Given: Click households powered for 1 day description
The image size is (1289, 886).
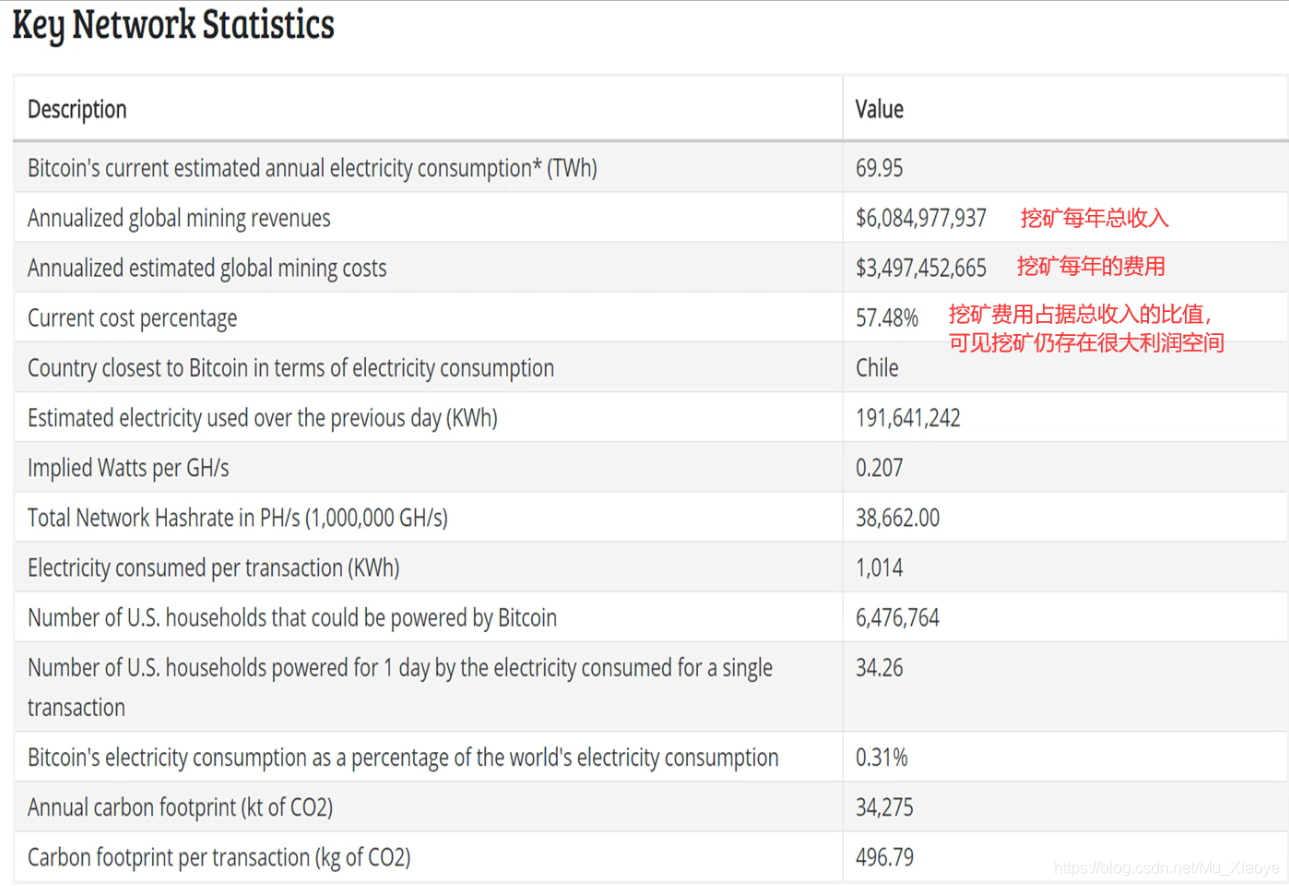Looking at the screenshot, I should coord(400,687).
